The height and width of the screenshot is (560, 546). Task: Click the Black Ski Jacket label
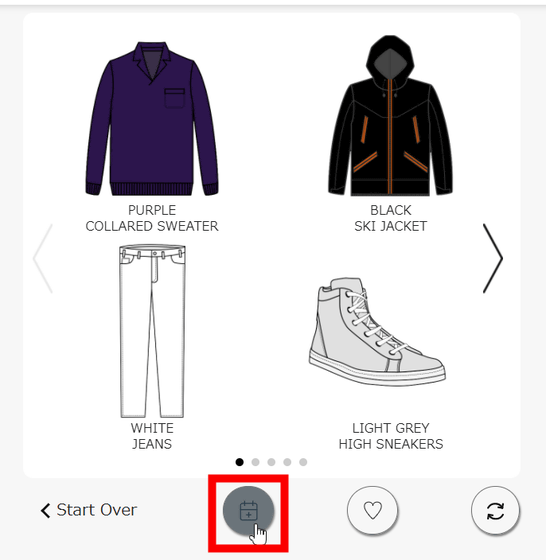[391, 218]
